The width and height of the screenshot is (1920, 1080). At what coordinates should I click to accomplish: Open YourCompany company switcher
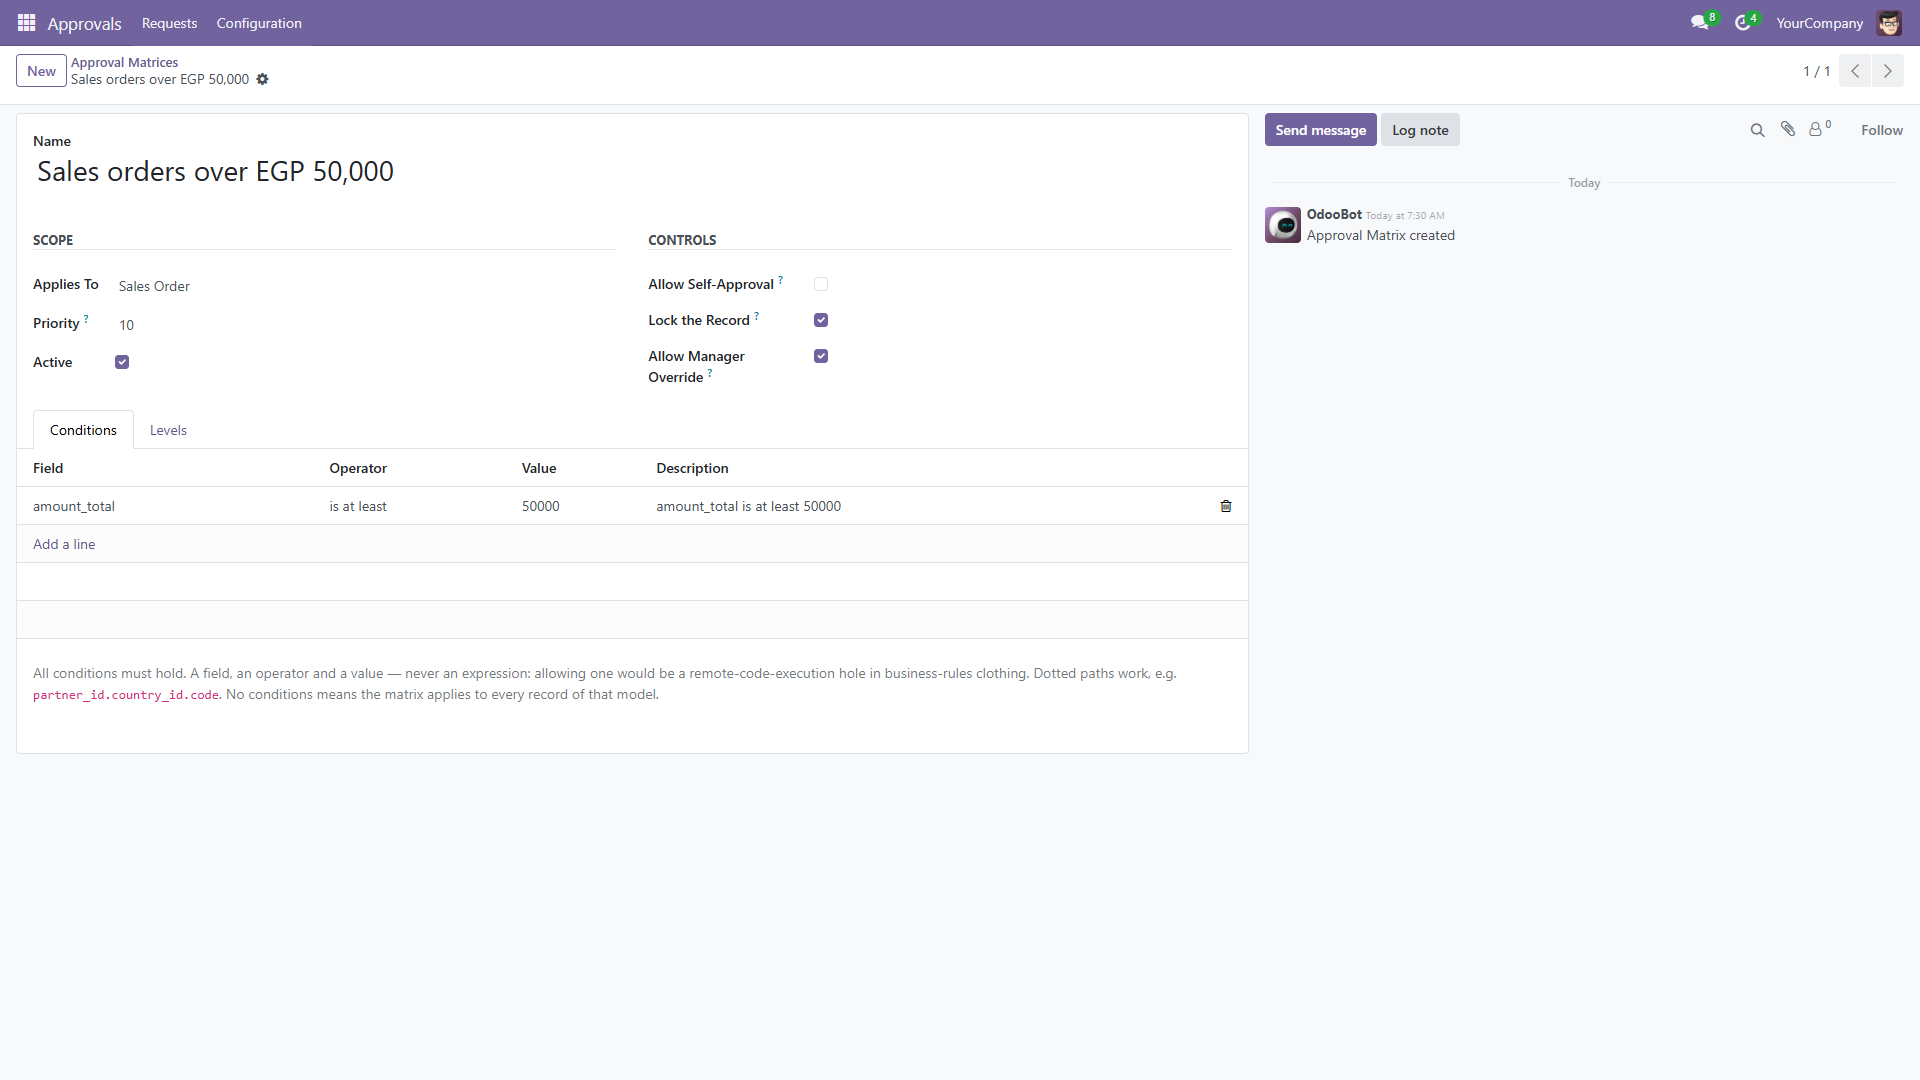click(1819, 23)
